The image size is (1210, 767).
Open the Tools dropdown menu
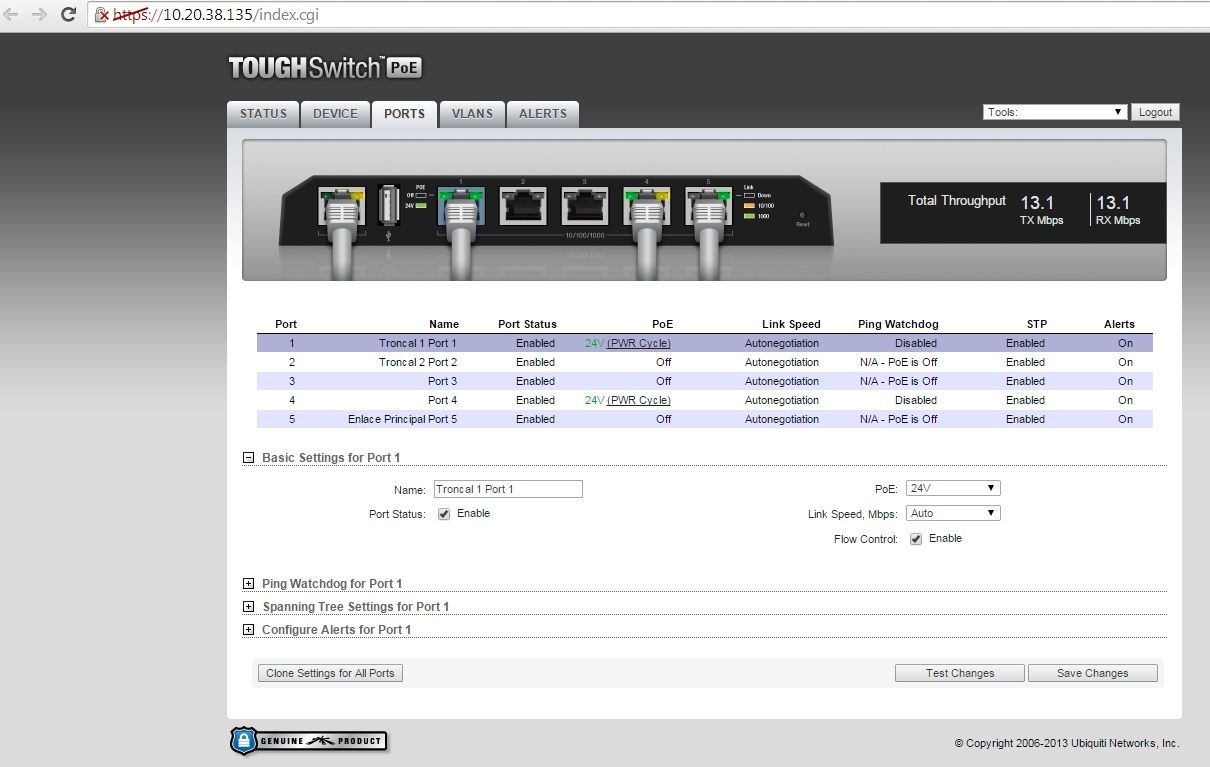(x=1055, y=112)
